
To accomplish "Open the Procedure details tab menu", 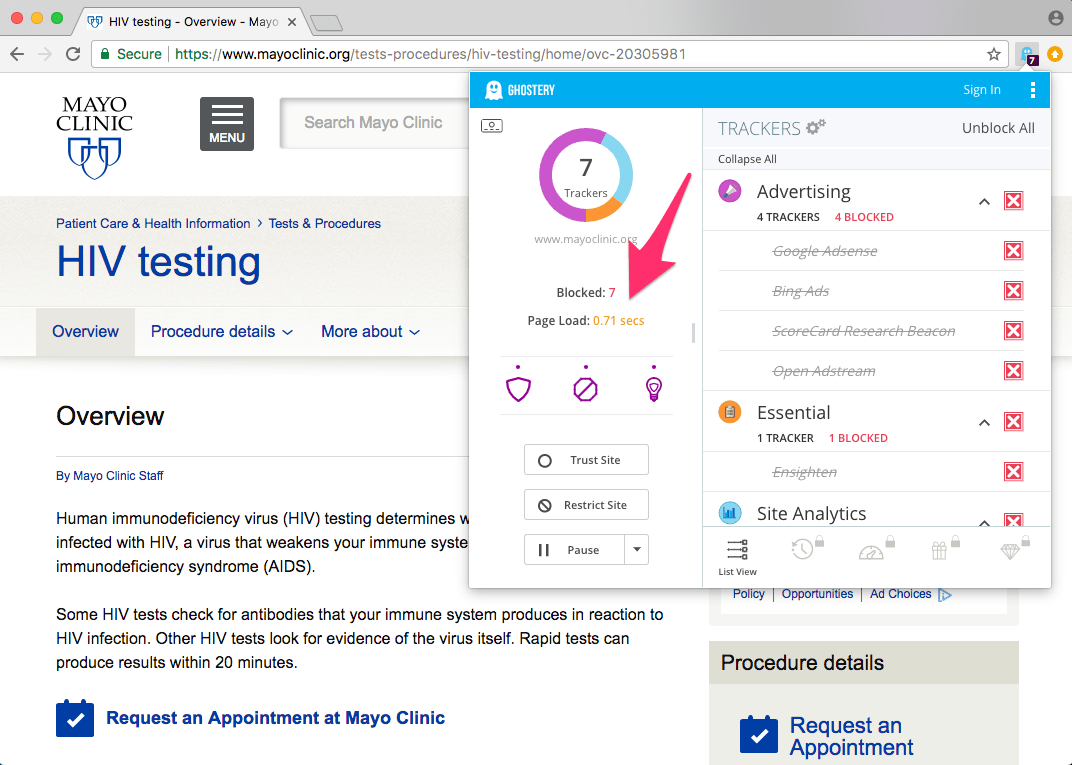I will point(222,332).
